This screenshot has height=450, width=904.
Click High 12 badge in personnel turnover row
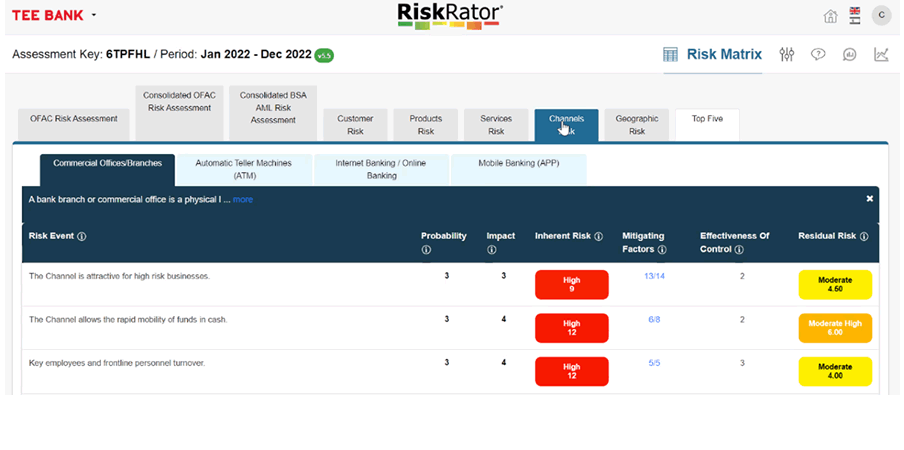pyautogui.click(x=571, y=371)
